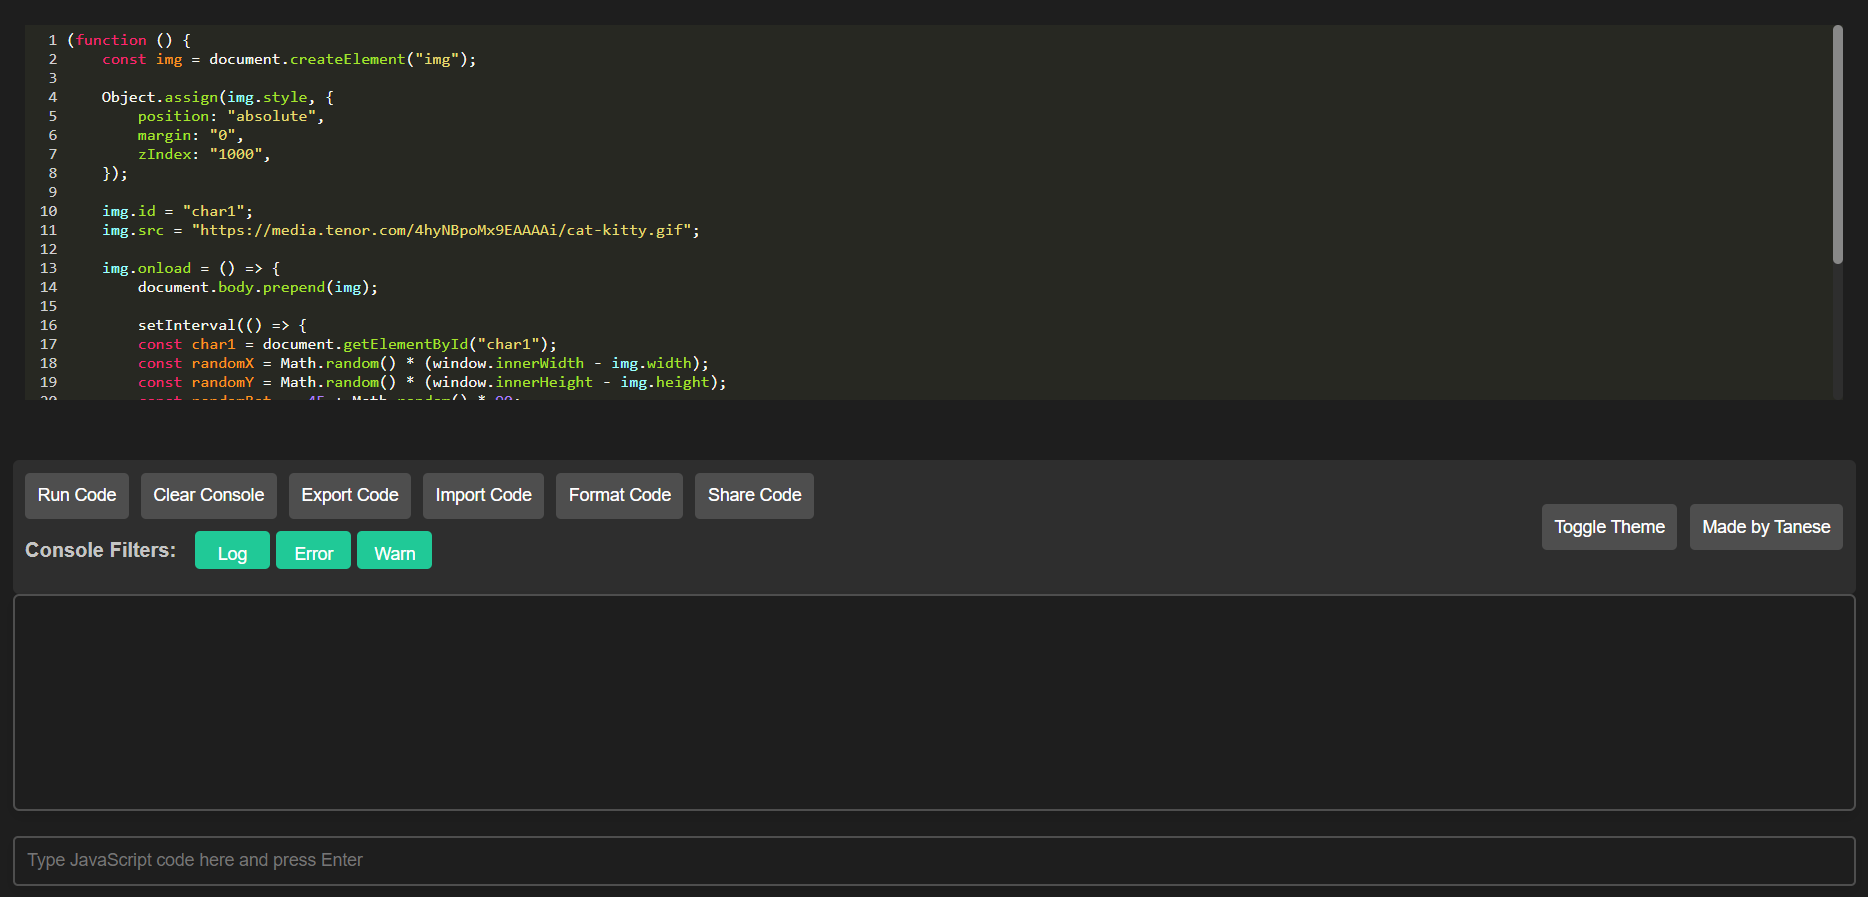Click the closing }); on line 8
Screen dimensions: 1868x897
[115, 173]
